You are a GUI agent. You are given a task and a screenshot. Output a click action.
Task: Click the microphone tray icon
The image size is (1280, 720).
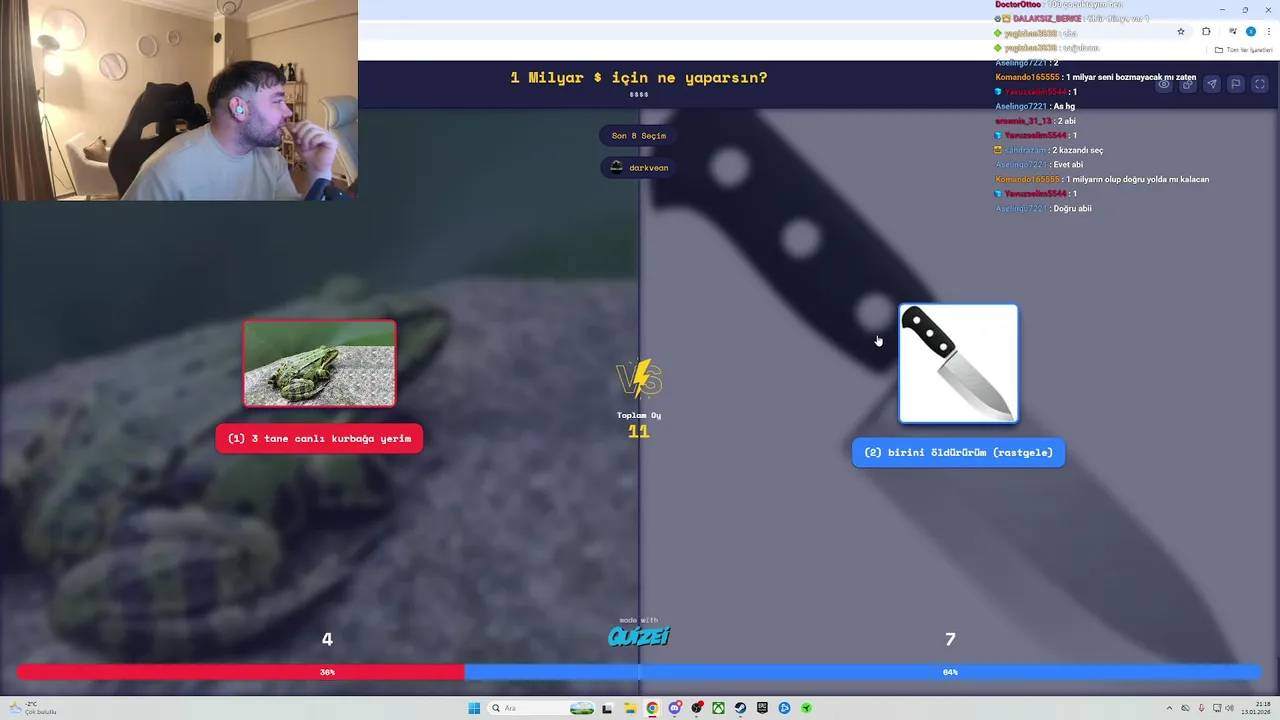pos(1201,708)
